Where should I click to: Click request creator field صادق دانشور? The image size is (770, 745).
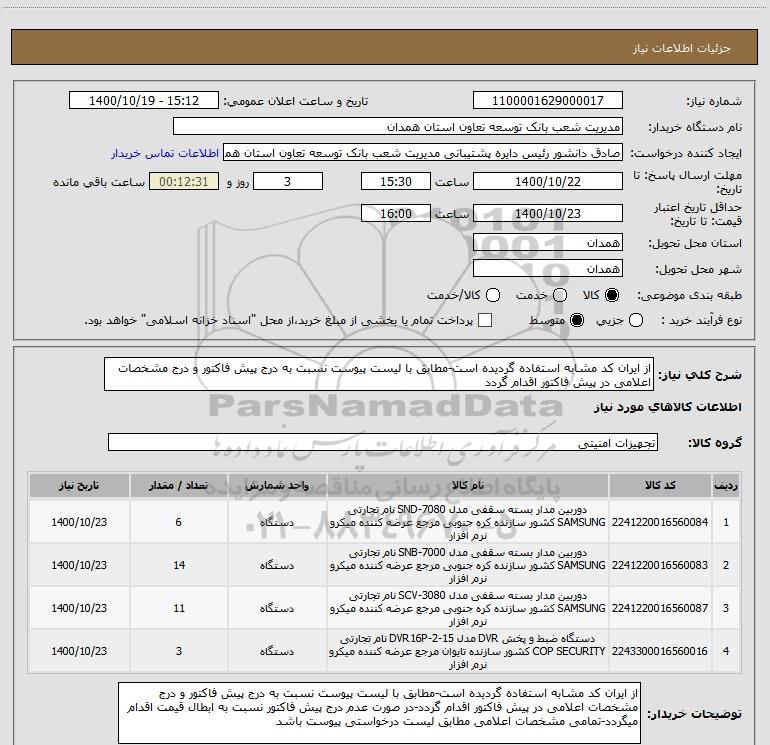423,153
